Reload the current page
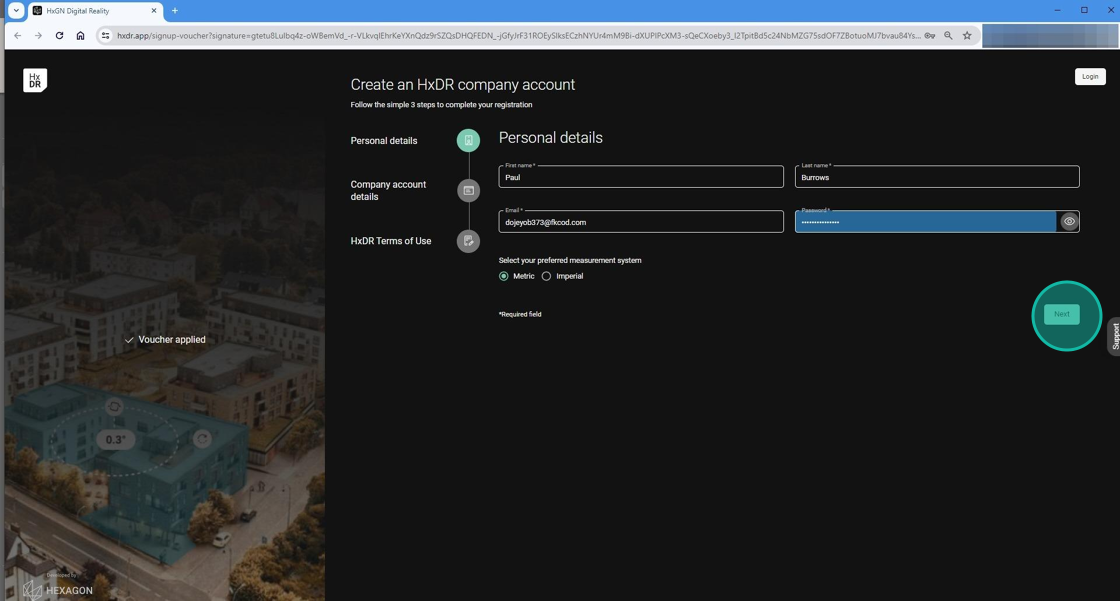The image size is (1120, 601). (x=59, y=36)
